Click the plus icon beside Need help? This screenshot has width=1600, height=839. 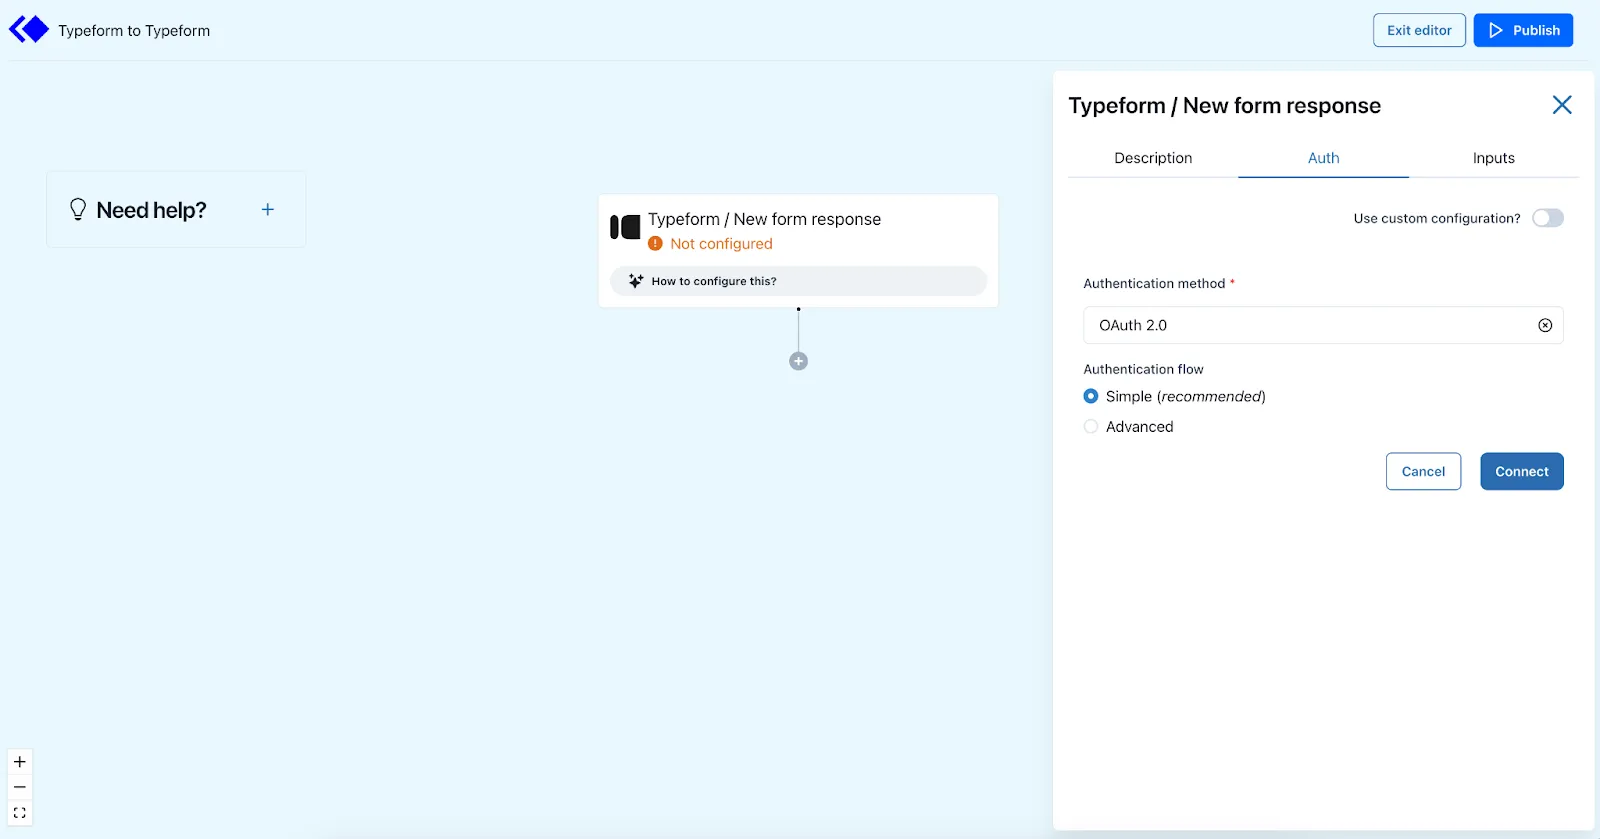point(268,209)
